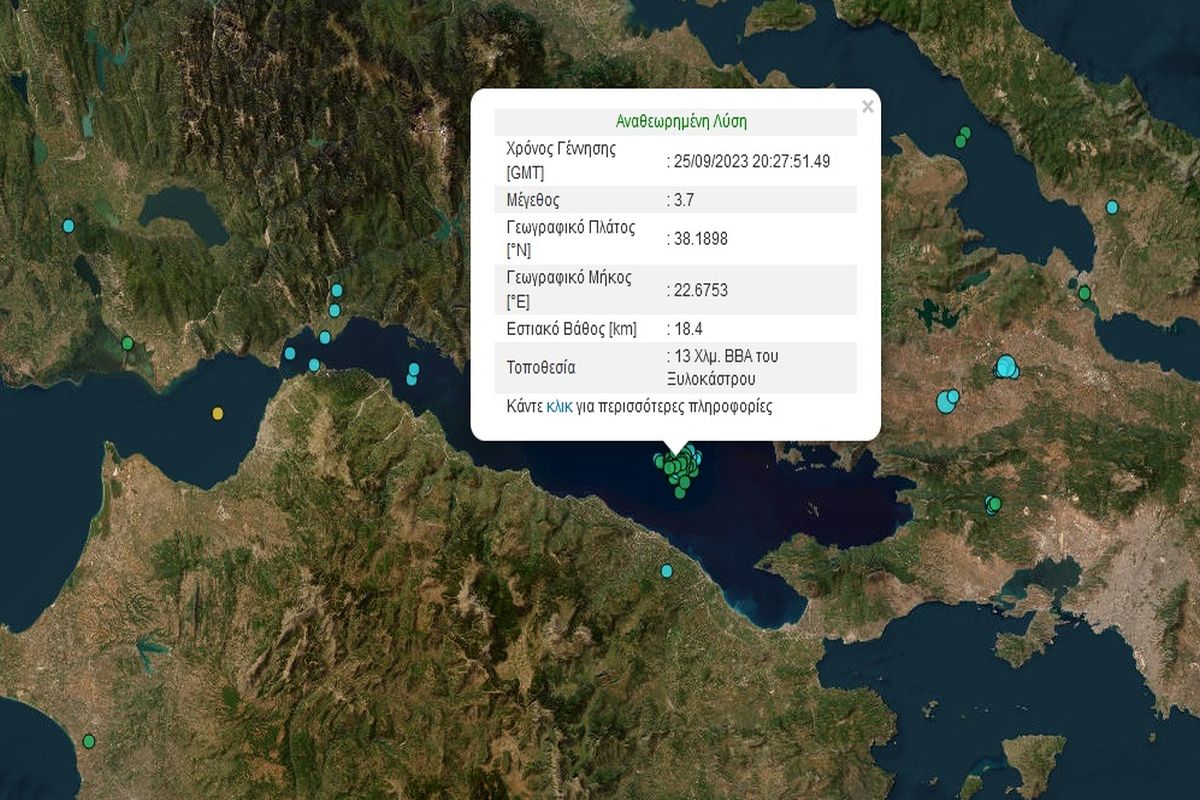Select green marker on the narrow strait at right
Image resolution: width=1200 pixels, height=800 pixels.
[x=1084, y=293]
